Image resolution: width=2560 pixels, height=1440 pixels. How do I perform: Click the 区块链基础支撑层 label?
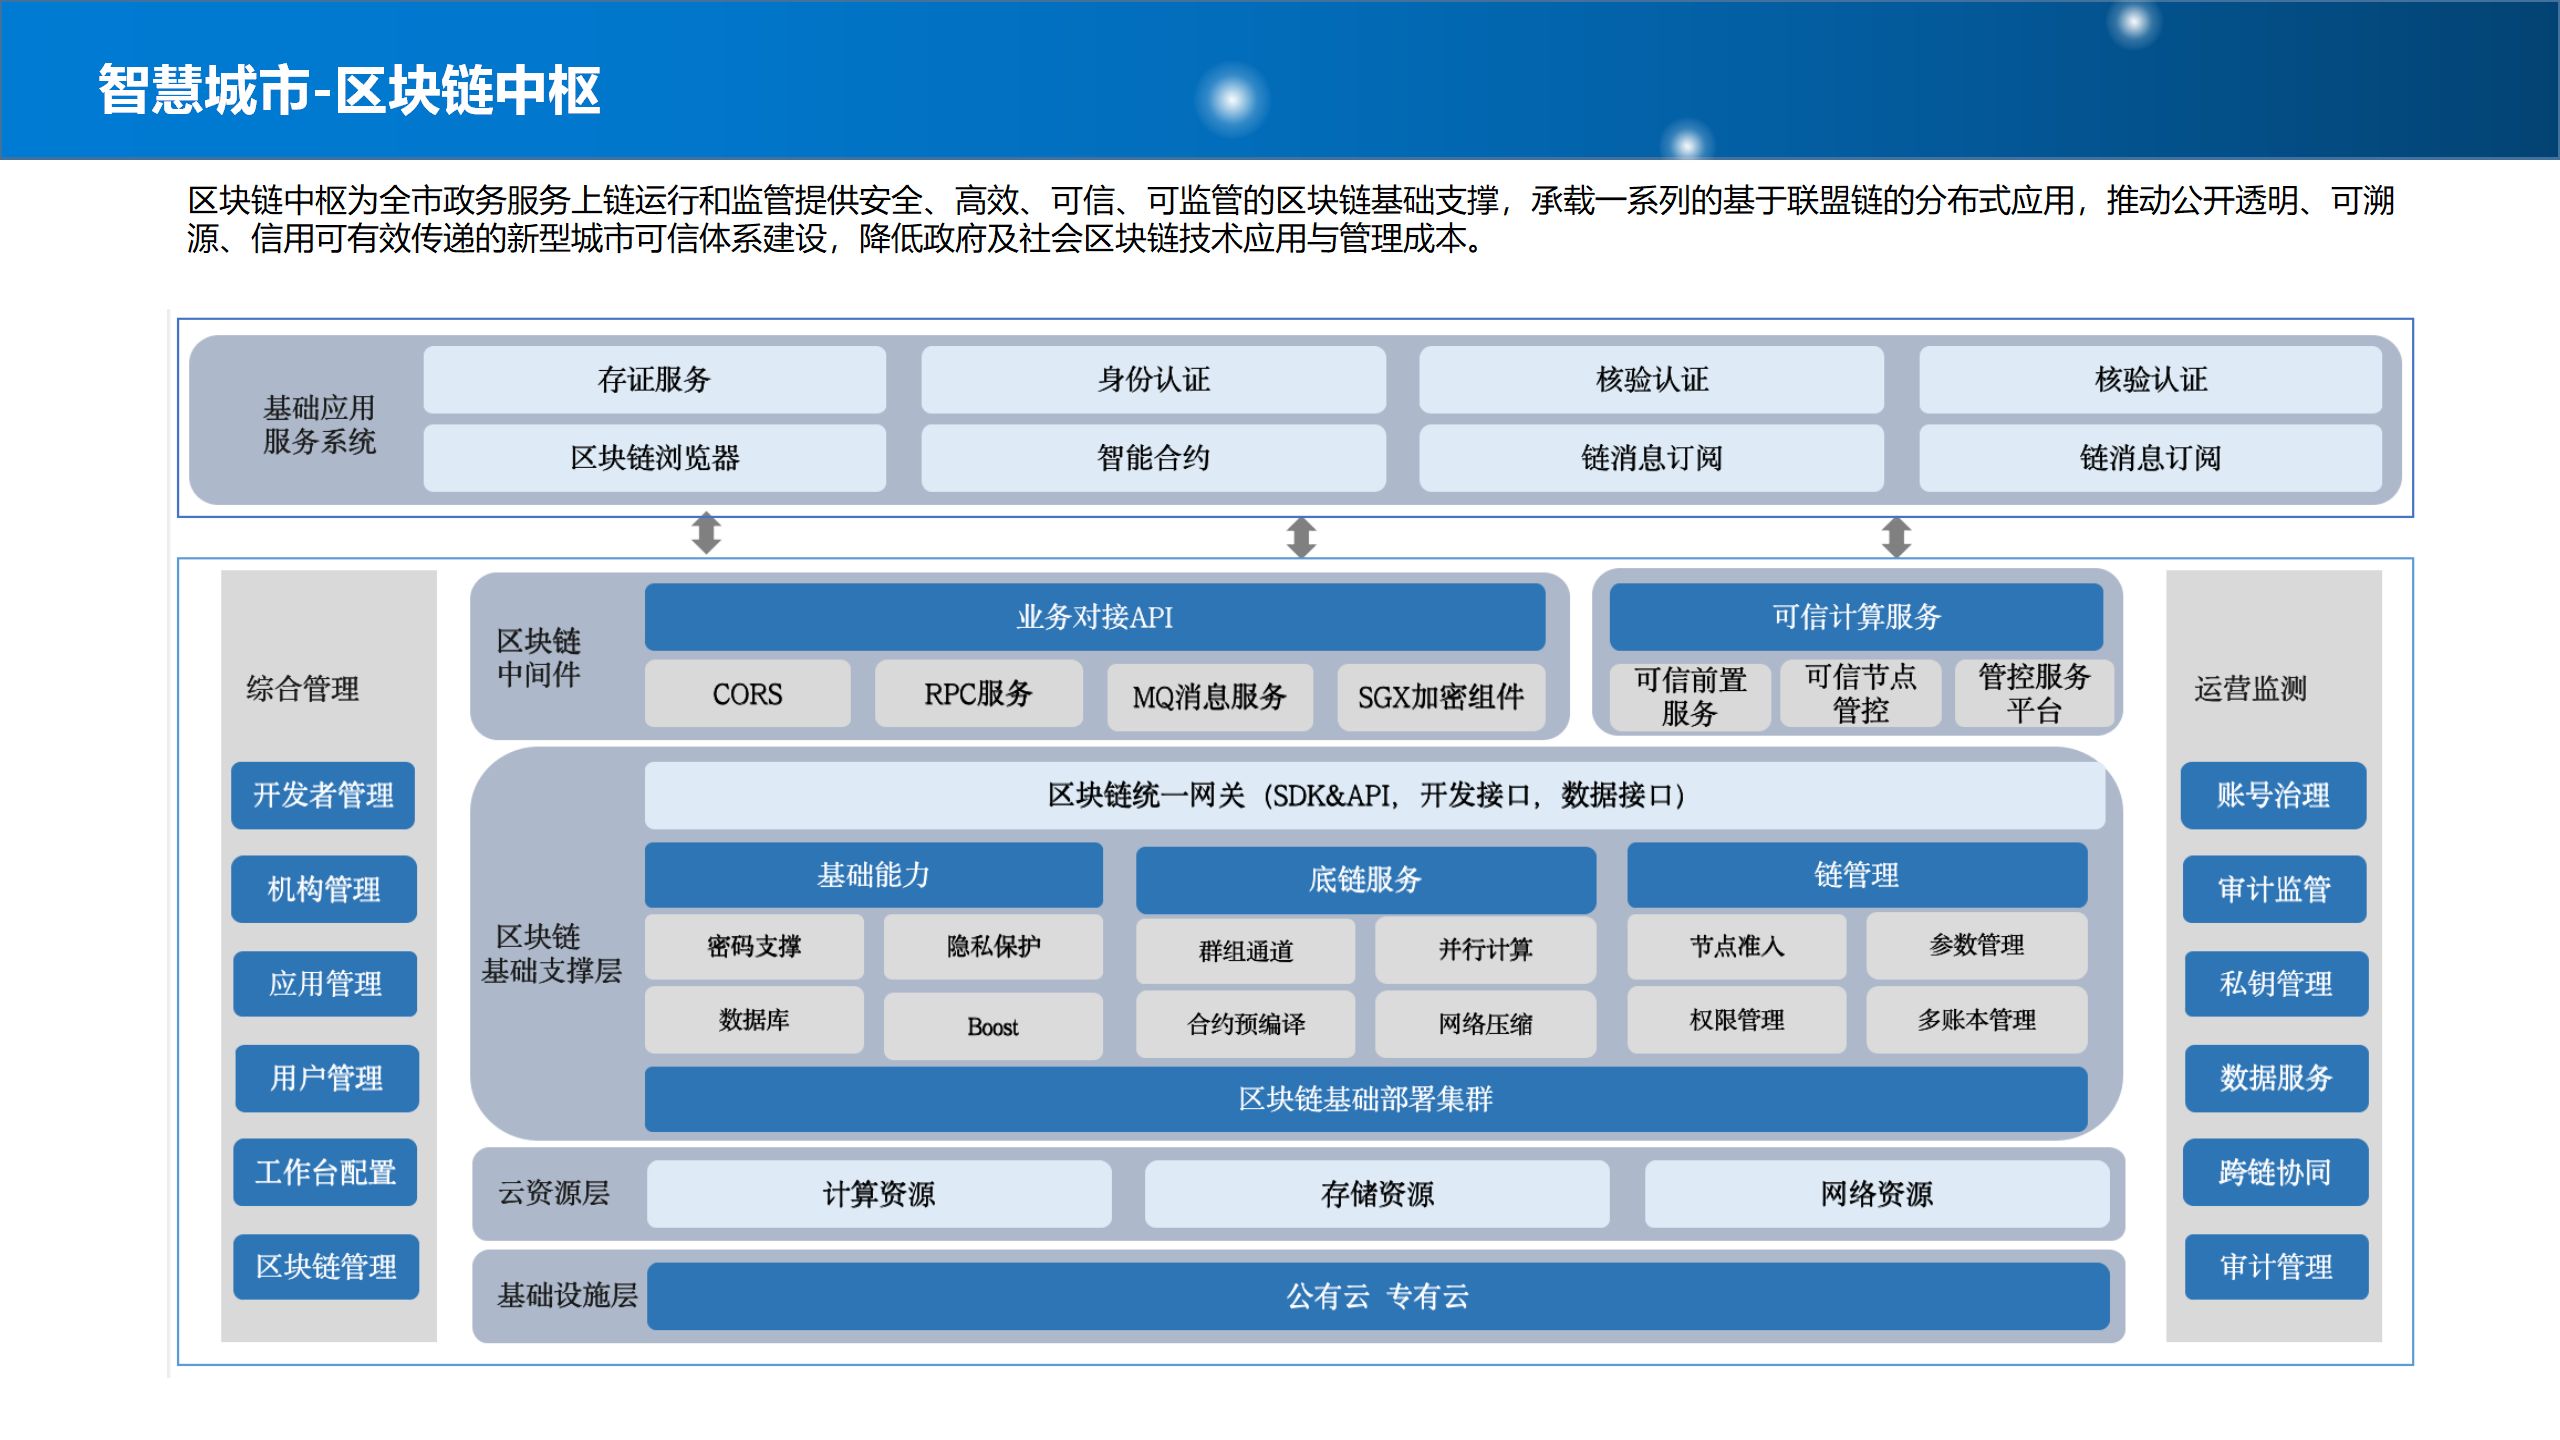[x=551, y=953]
